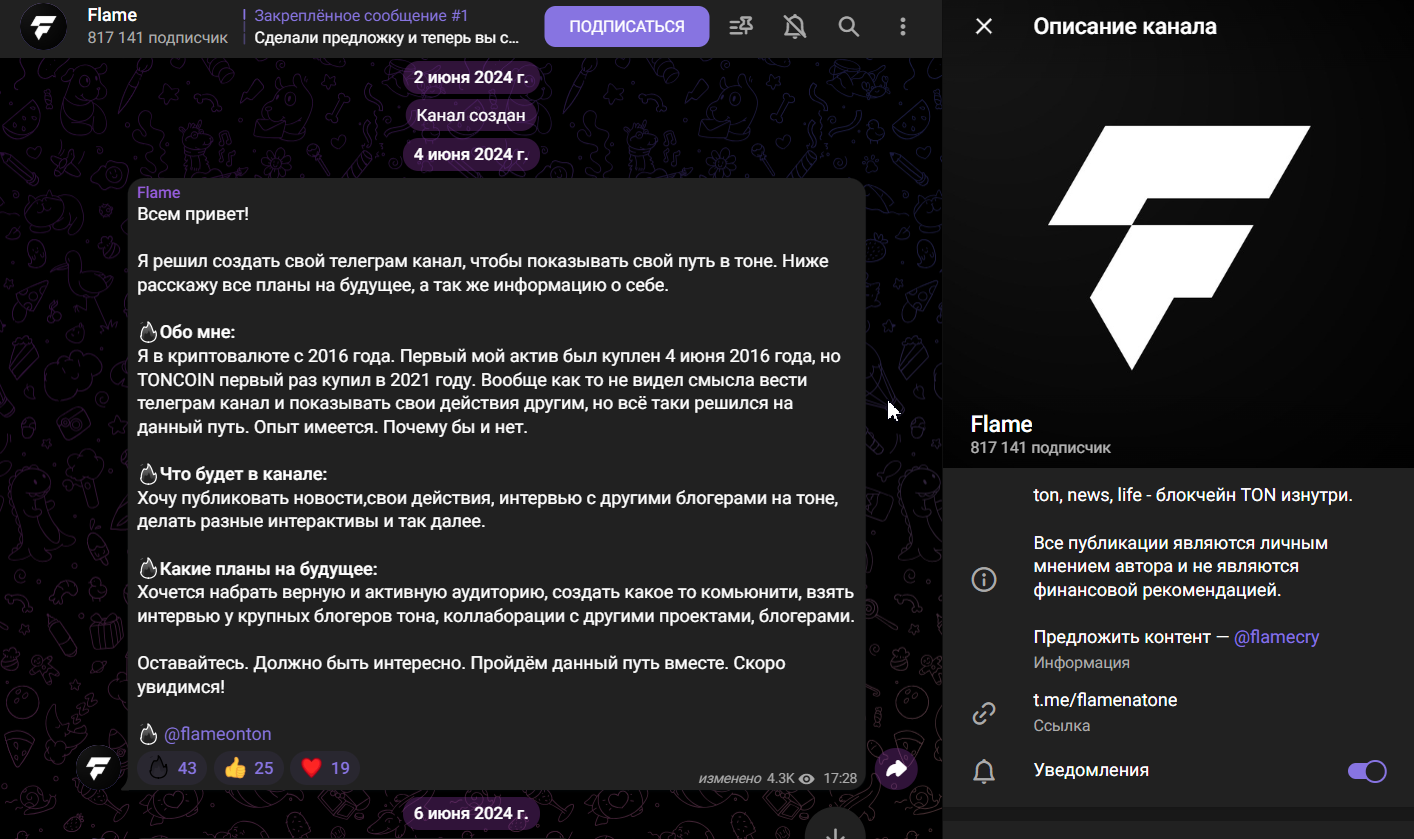Click the share arrow beside the post
The image size is (1414, 839).
[x=896, y=769]
